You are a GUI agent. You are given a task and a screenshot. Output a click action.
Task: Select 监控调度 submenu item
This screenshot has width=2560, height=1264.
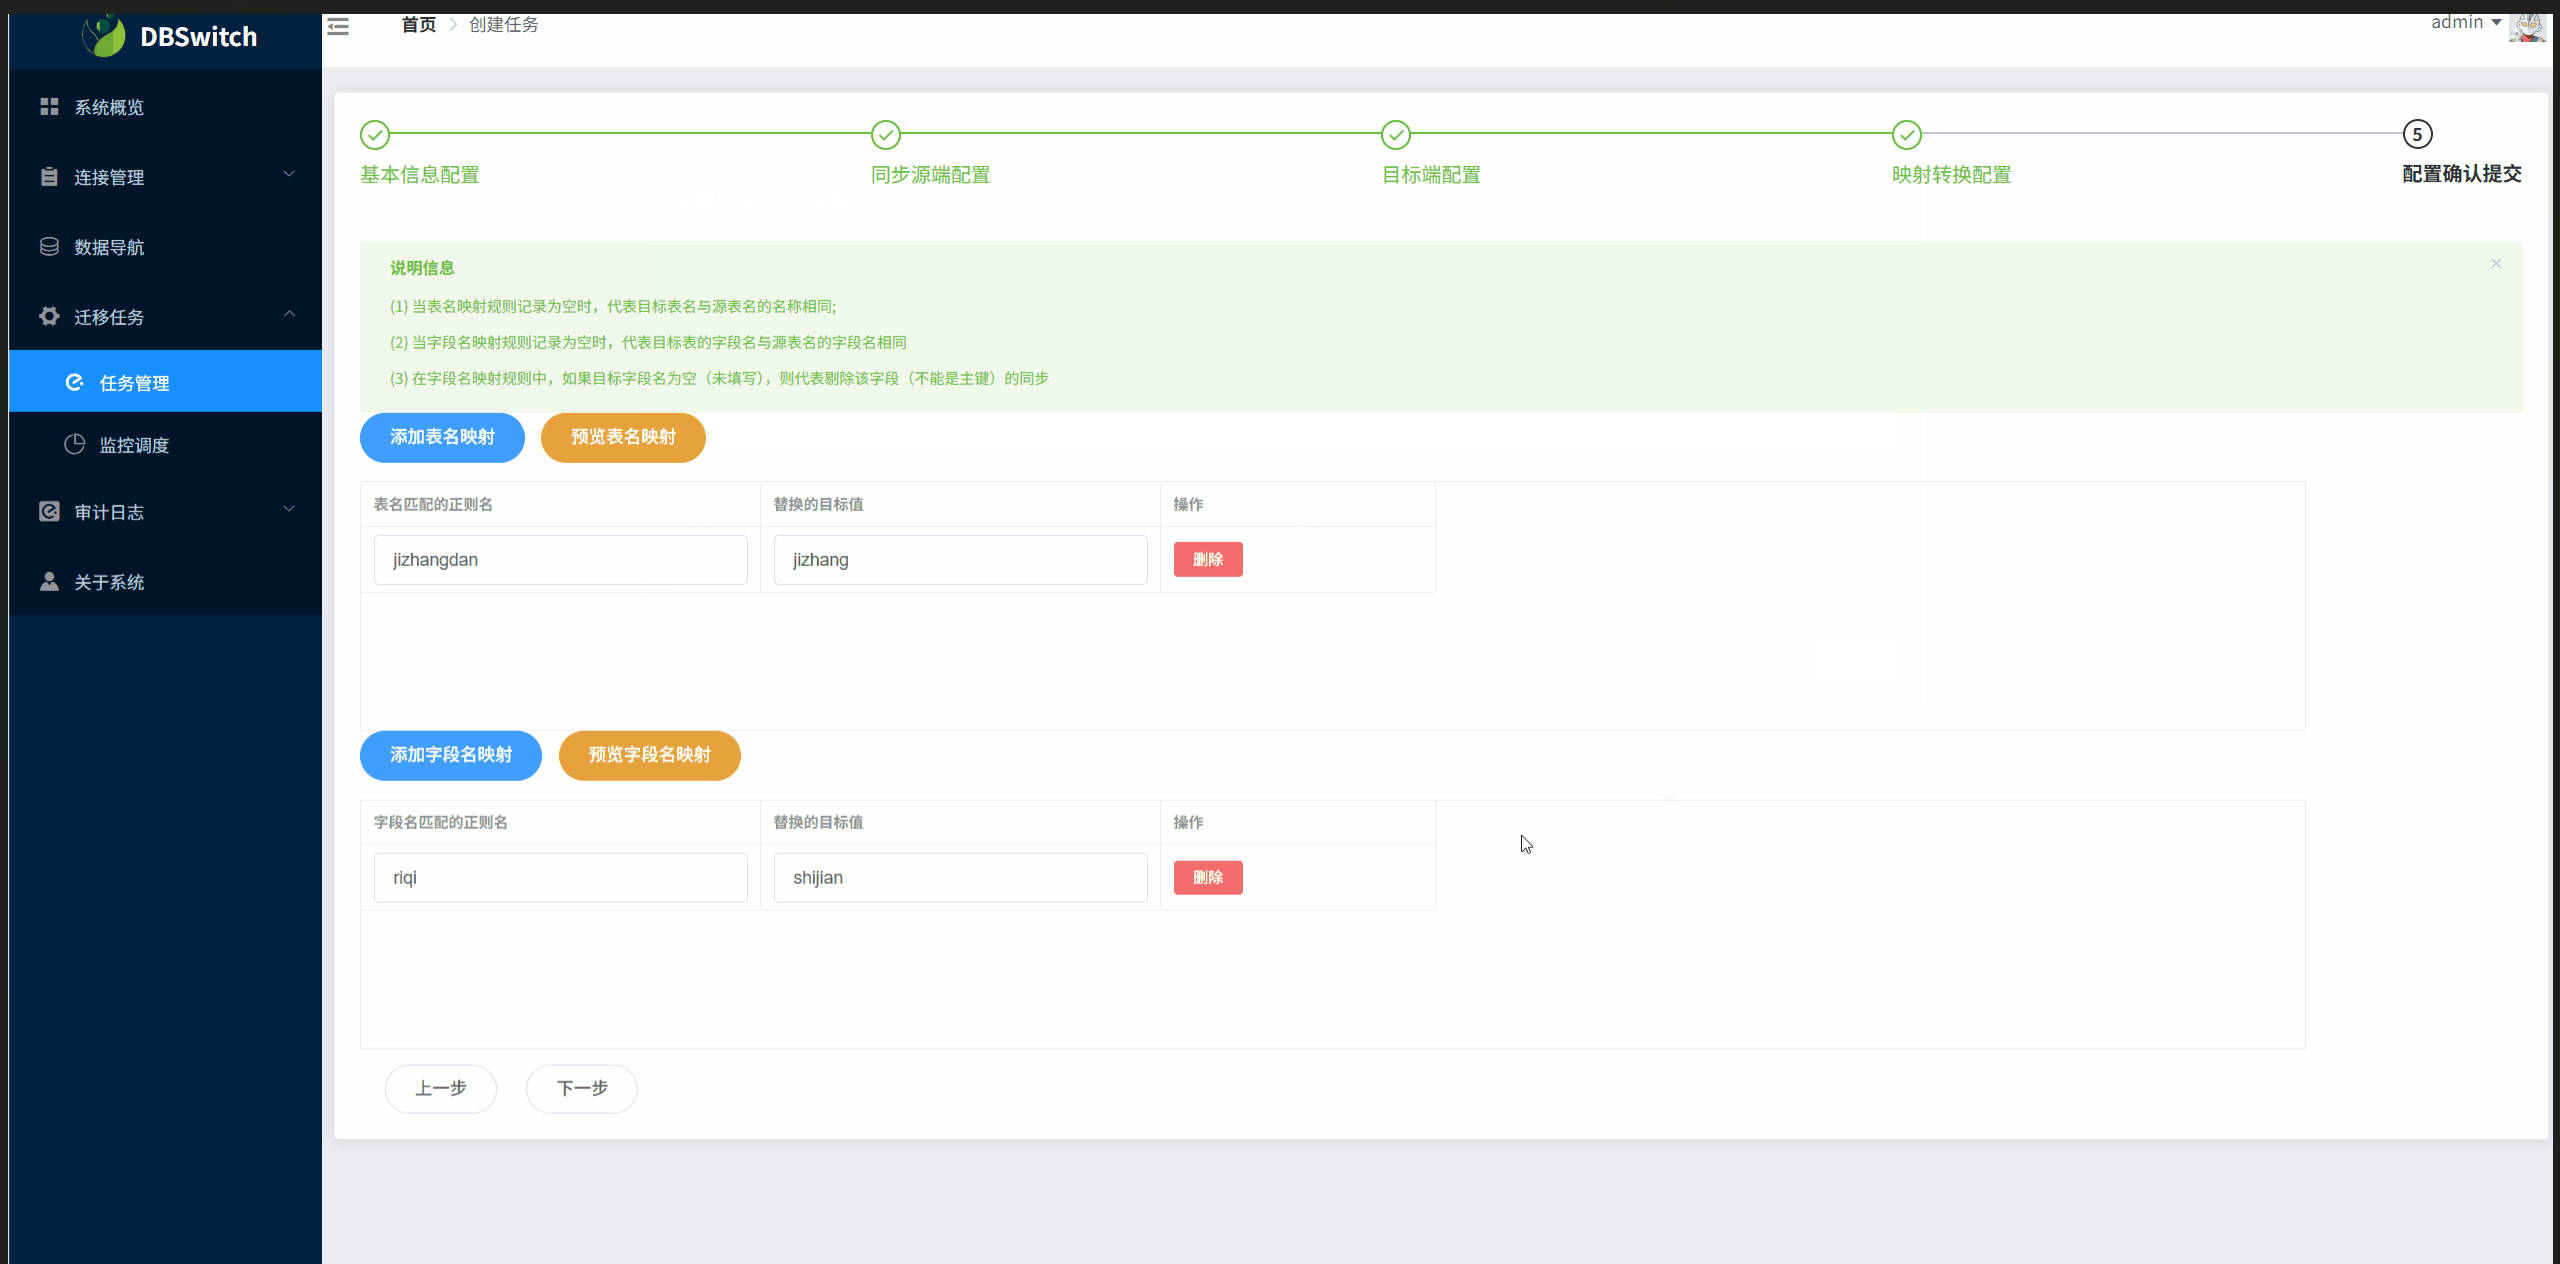coord(166,445)
